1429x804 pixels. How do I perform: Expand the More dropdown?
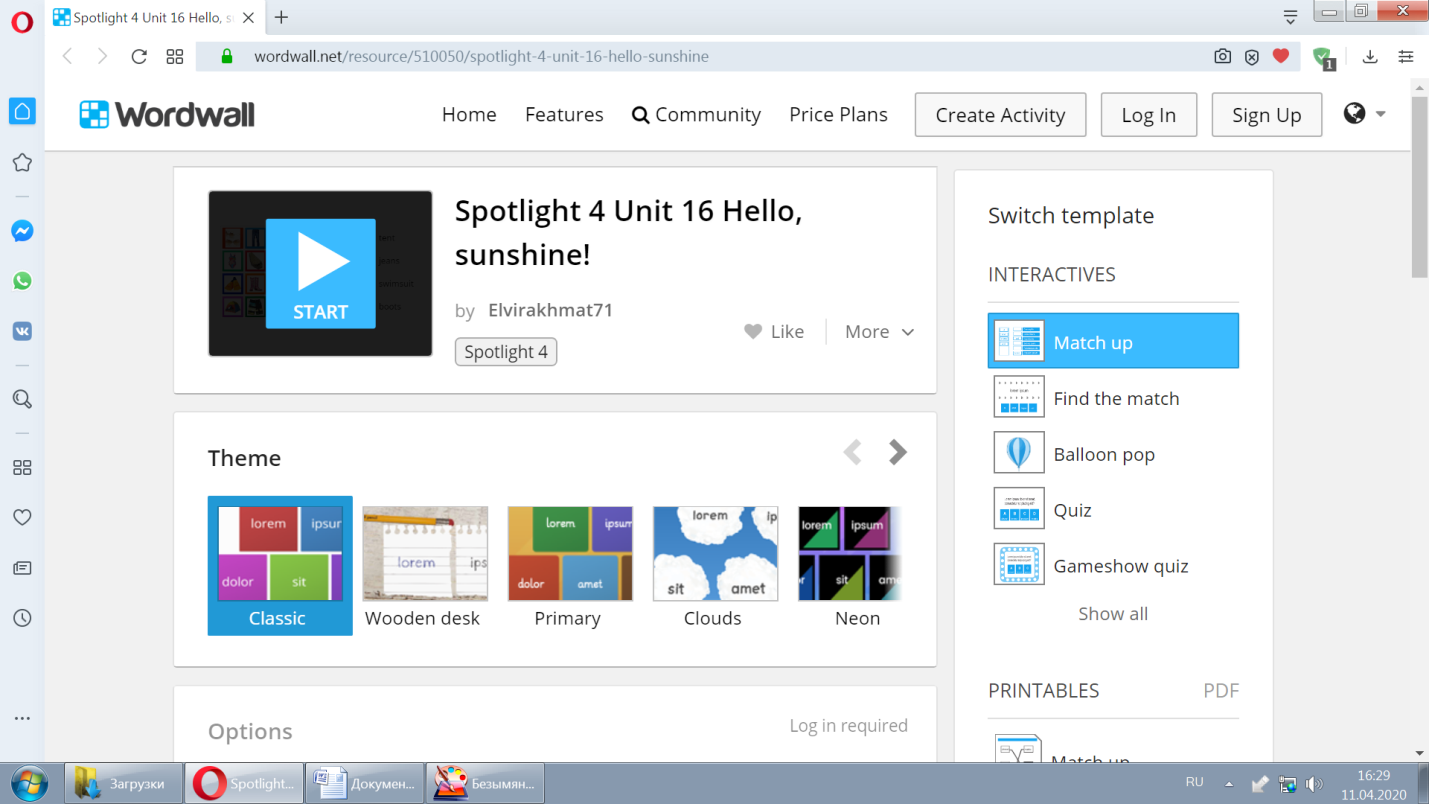tap(879, 332)
